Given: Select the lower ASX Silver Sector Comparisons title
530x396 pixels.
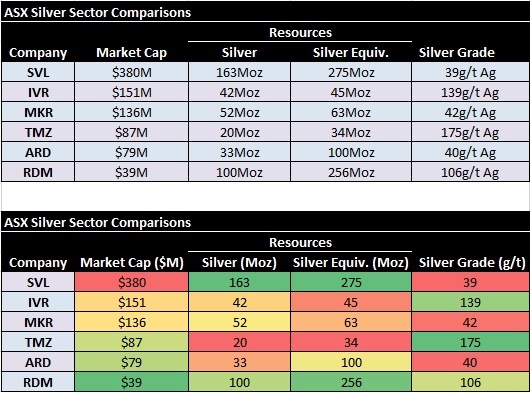Looking at the screenshot, I should pos(97,222).
